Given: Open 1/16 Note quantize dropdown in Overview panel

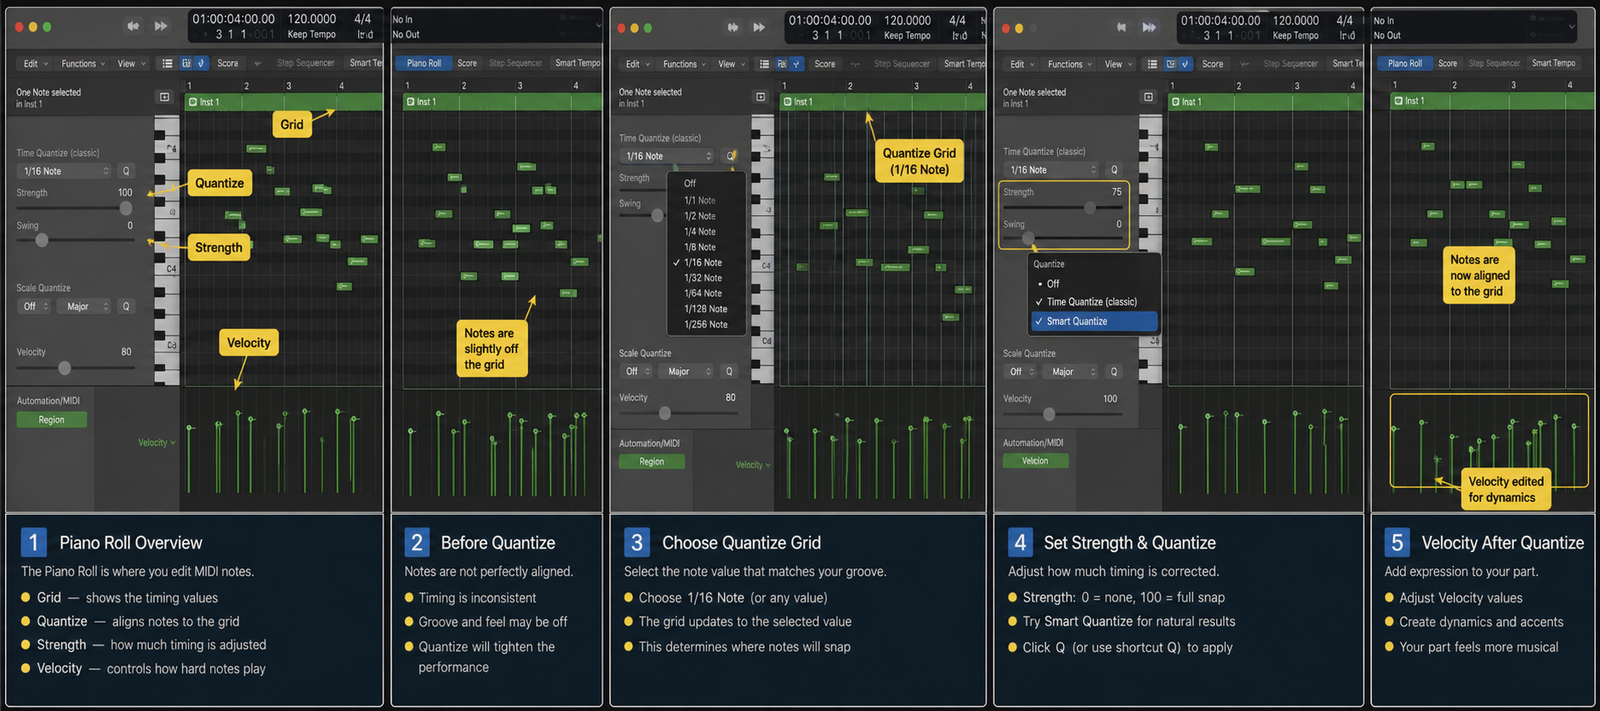Looking at the screenshot, I should tap(65, 171).
